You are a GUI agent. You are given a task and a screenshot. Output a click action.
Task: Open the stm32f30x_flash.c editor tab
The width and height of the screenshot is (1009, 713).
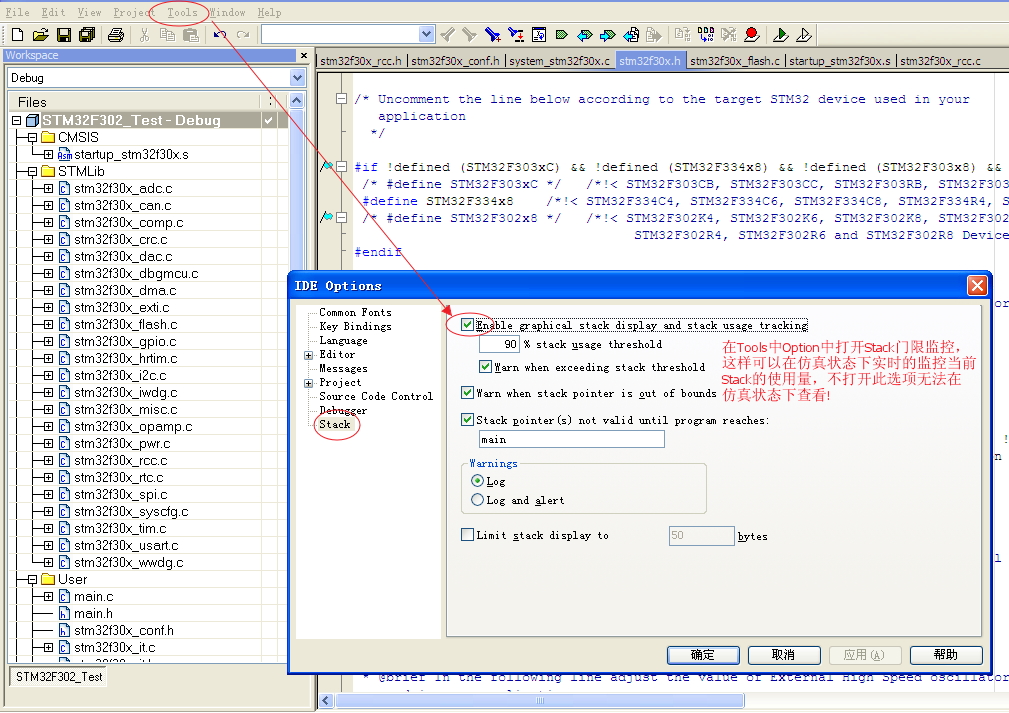pyautogui.click(x=734, y=60)
